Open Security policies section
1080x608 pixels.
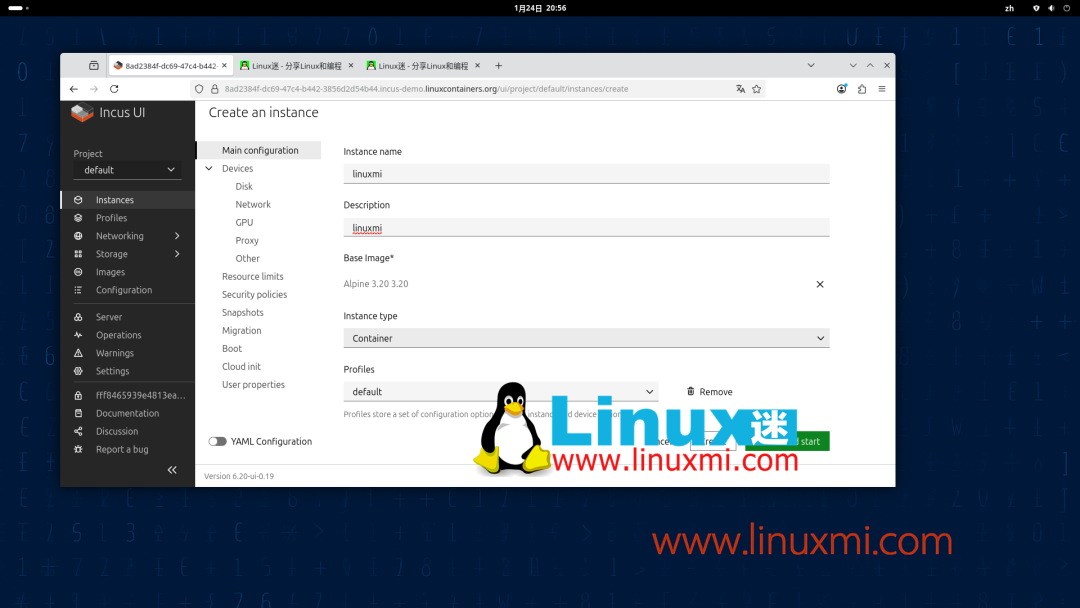[x=254, y=294]
